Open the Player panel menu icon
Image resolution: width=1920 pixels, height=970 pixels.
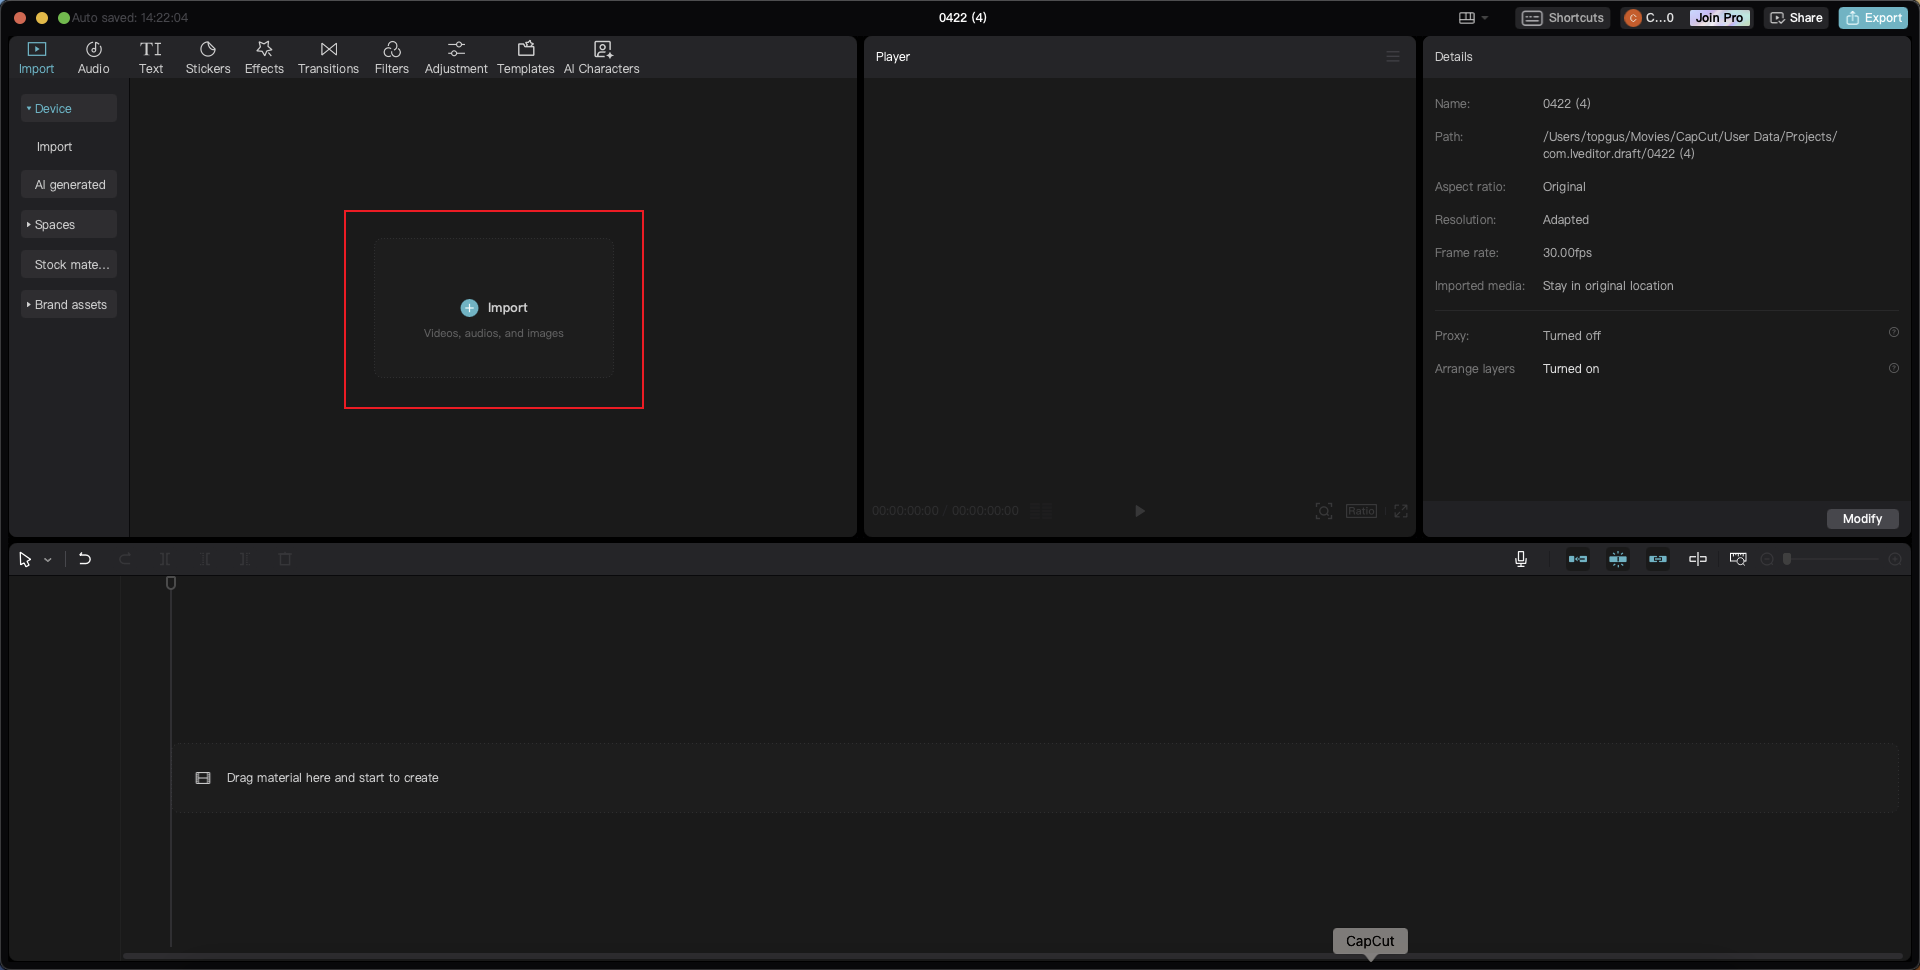(x=1393, y=57)
